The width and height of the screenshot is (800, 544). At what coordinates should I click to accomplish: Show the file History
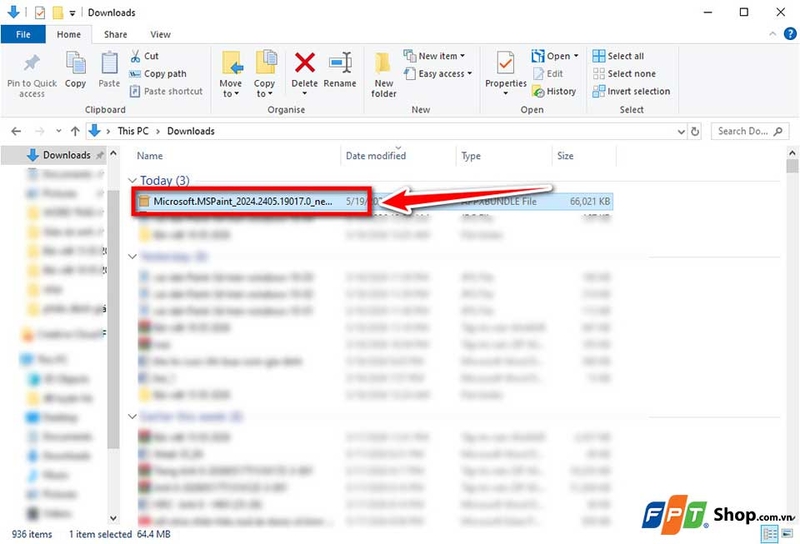(x=554, y=91)
